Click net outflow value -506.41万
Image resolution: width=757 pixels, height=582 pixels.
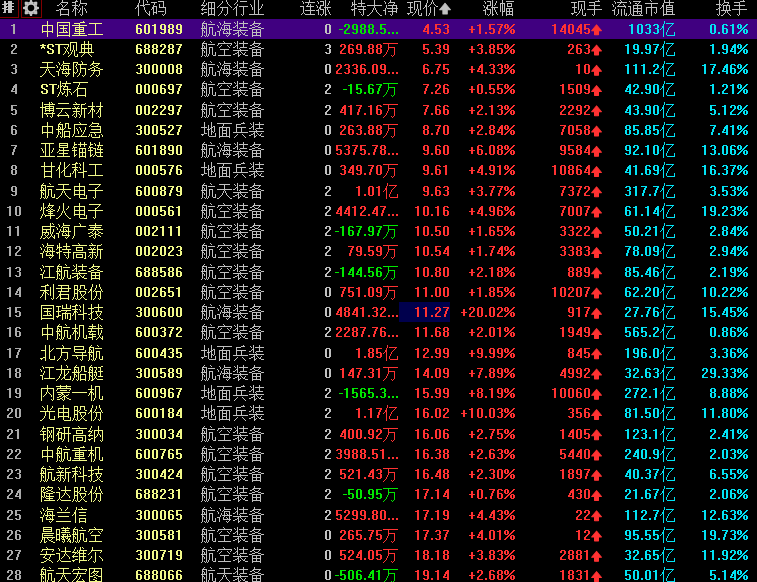click(367, 575)
